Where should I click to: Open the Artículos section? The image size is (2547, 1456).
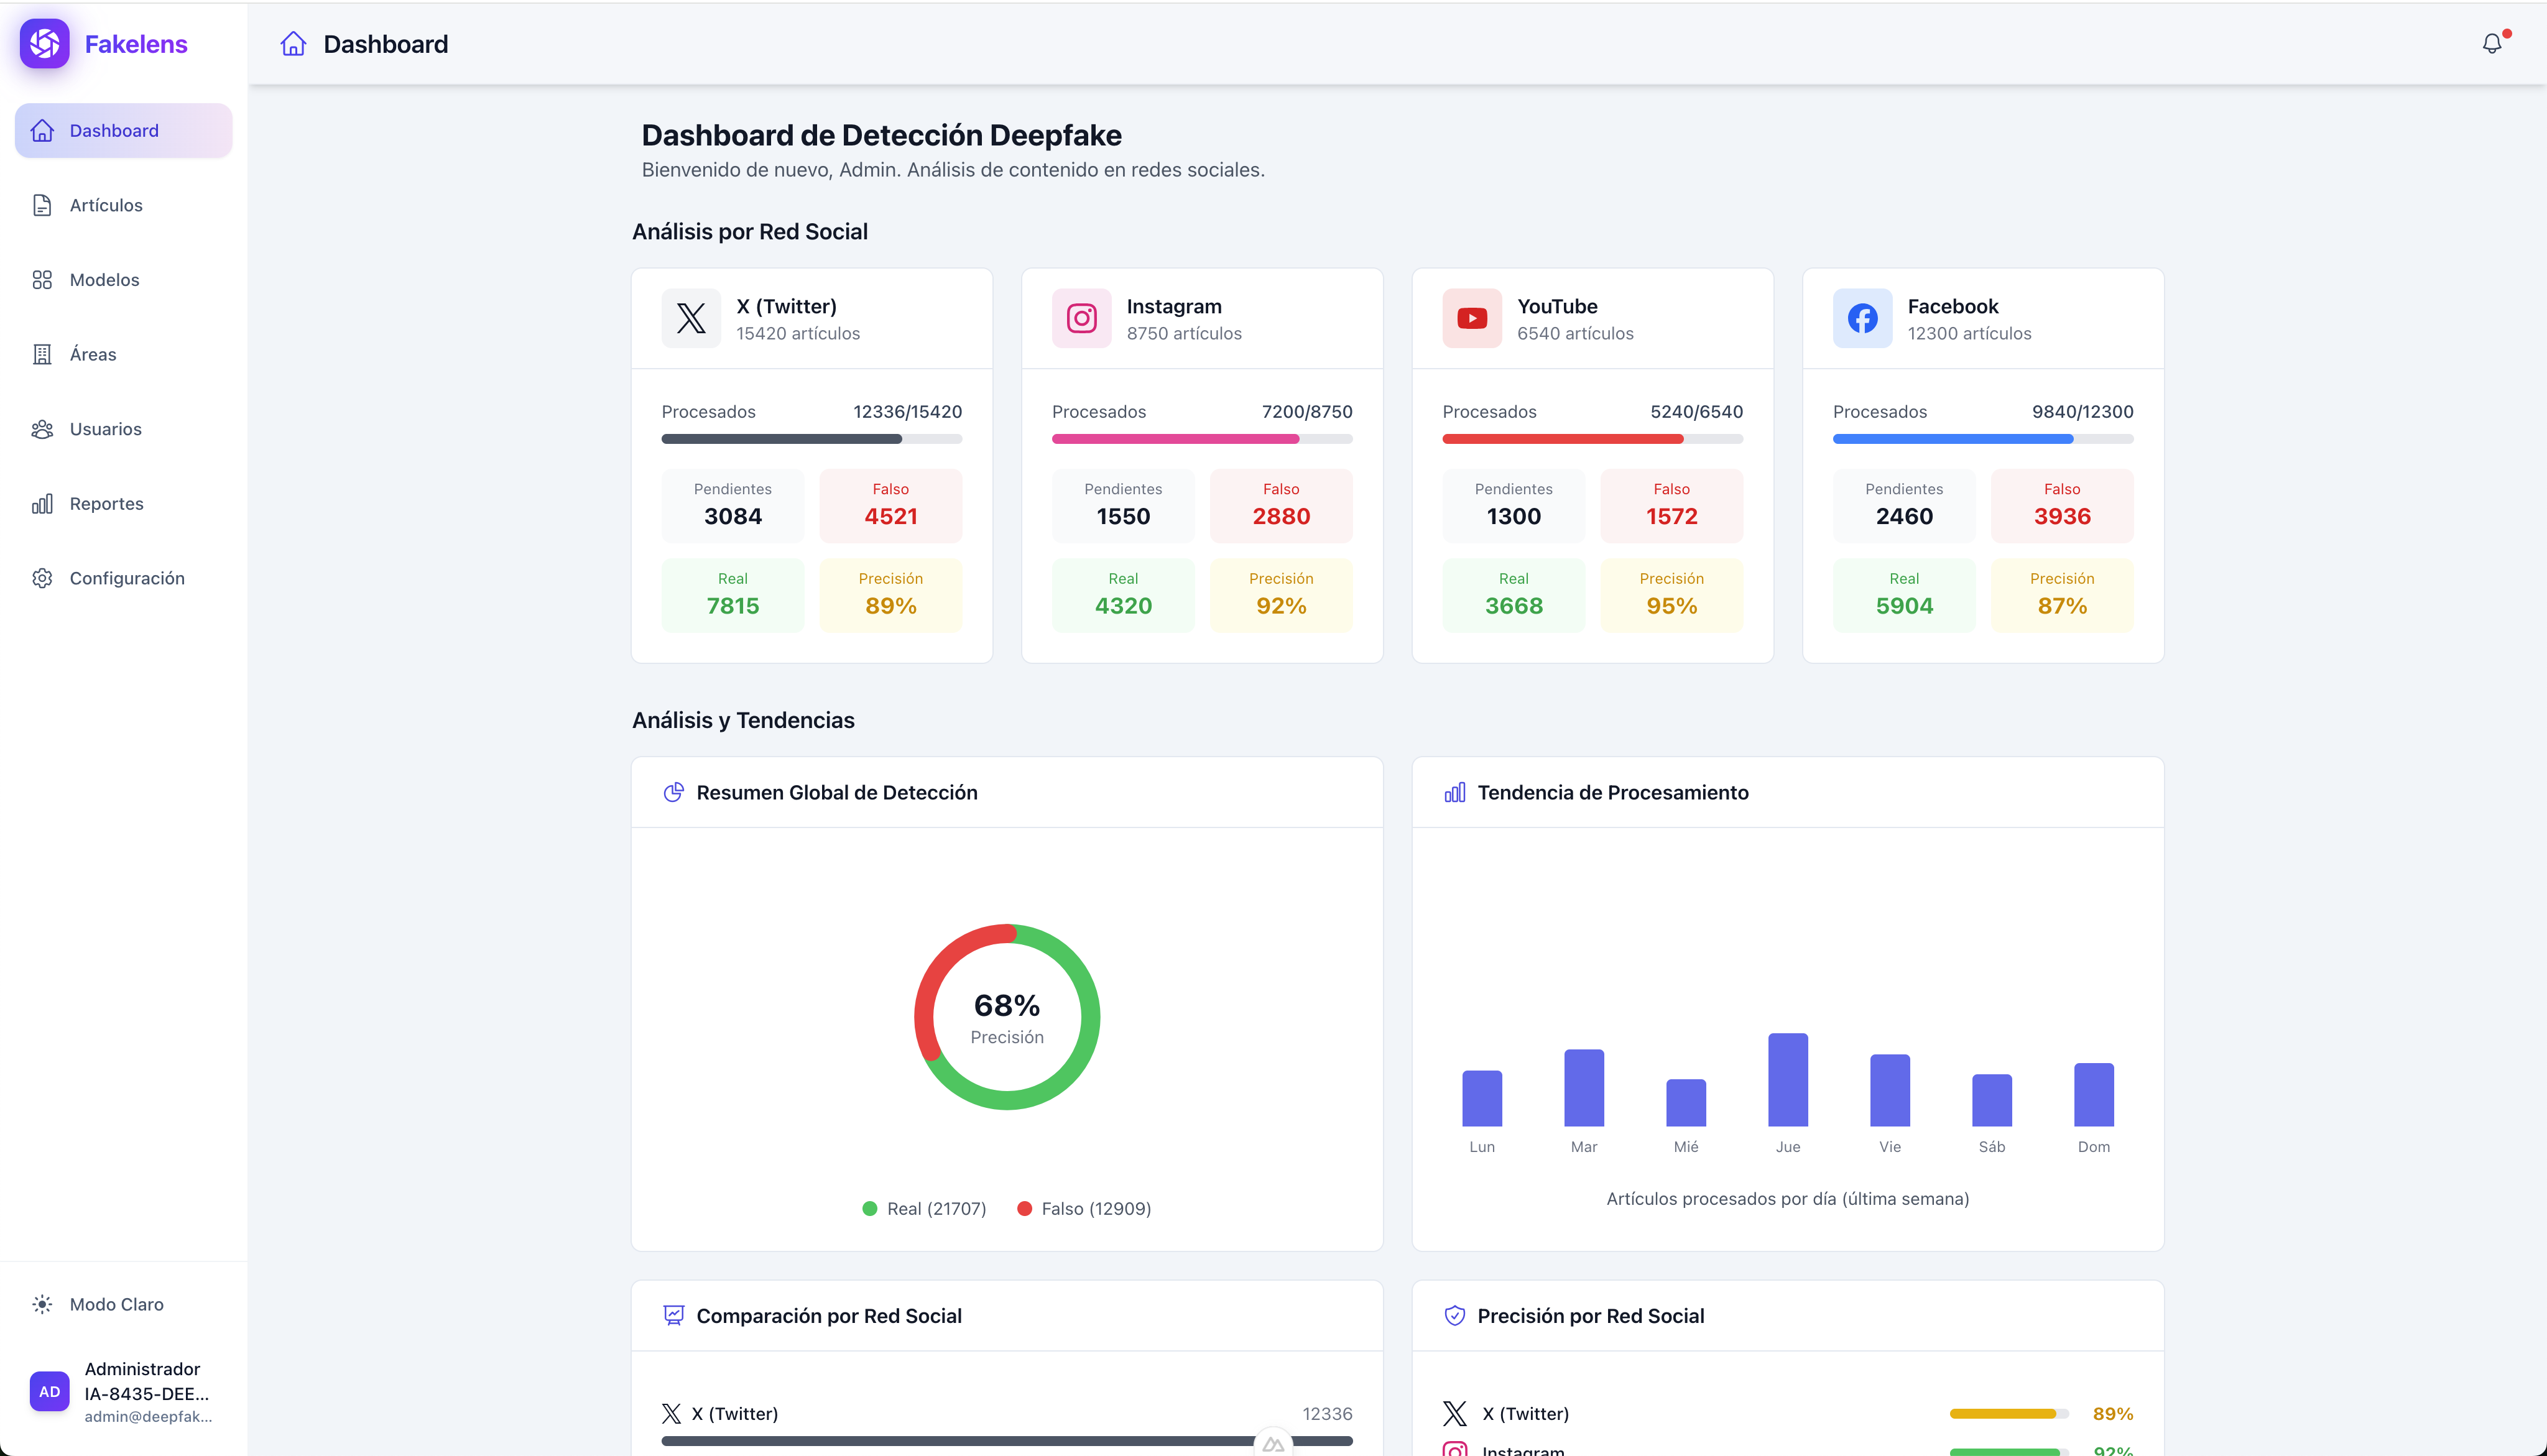click(106, 204)
